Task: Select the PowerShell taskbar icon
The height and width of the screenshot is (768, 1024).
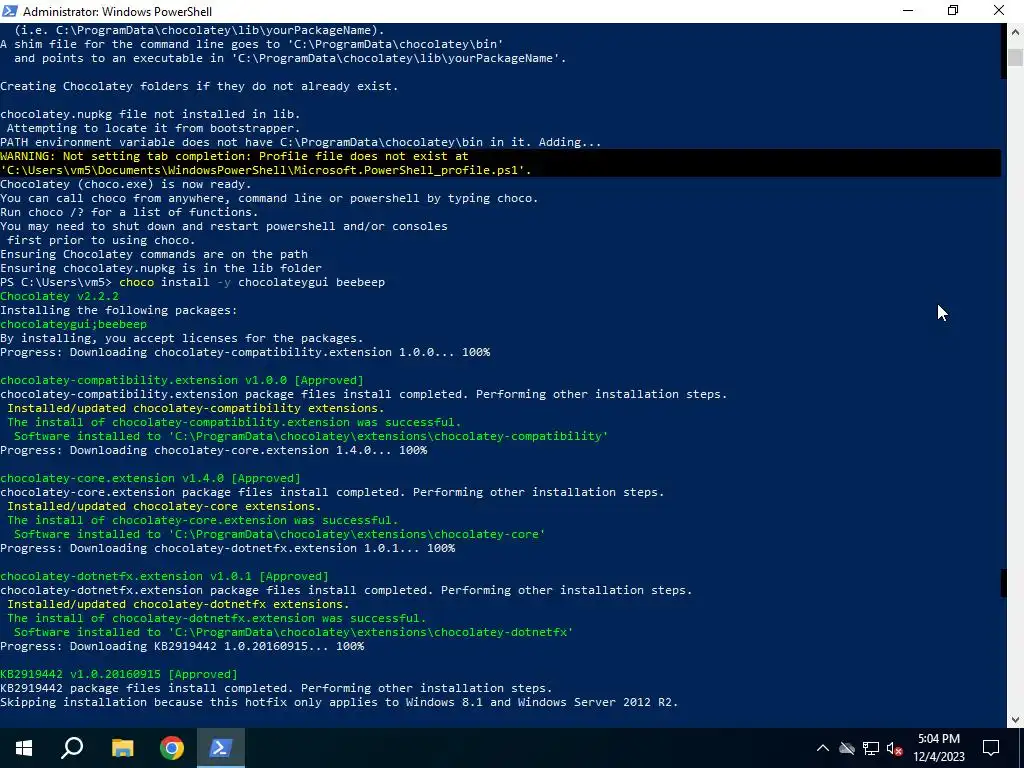Action: coord(220,748)
